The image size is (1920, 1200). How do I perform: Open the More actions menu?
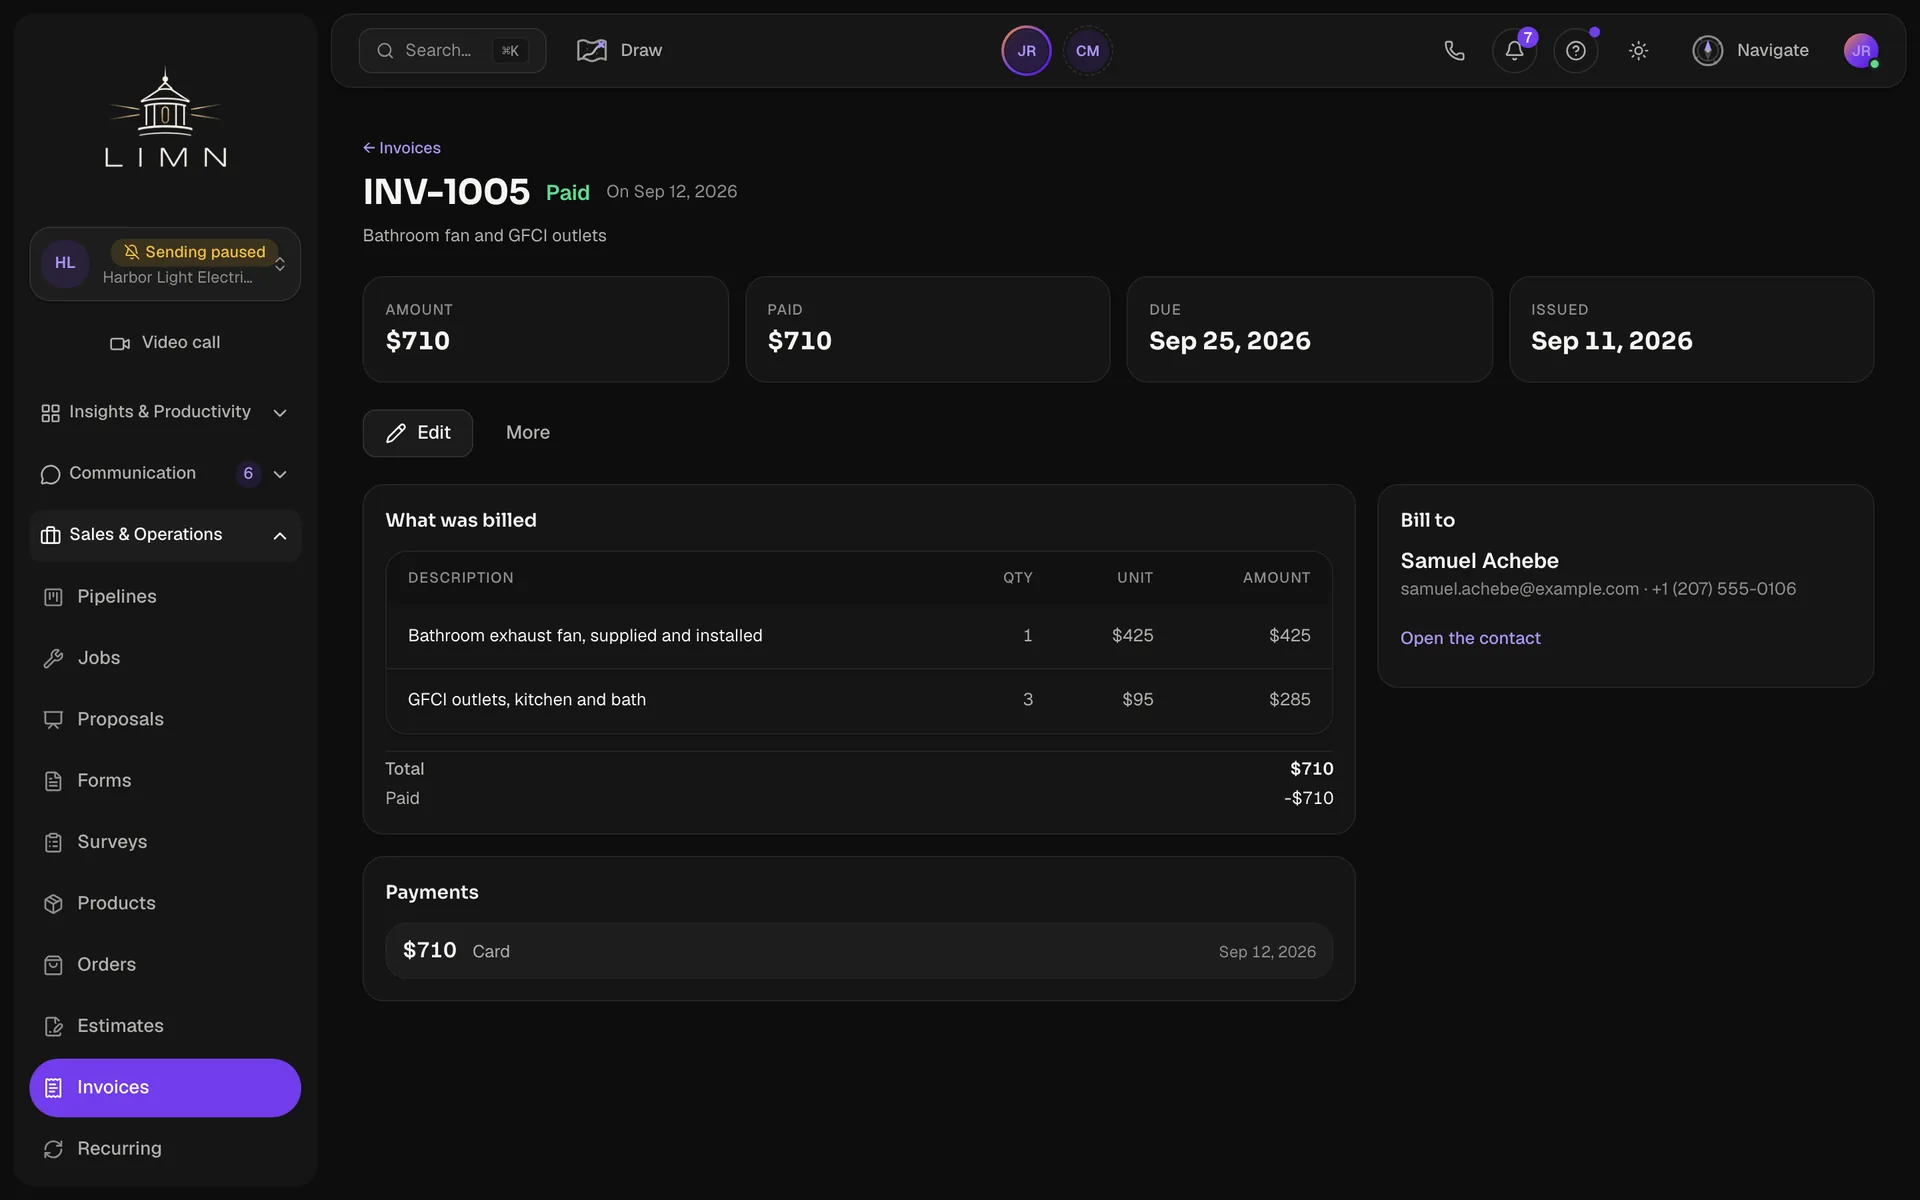[528, 433]
